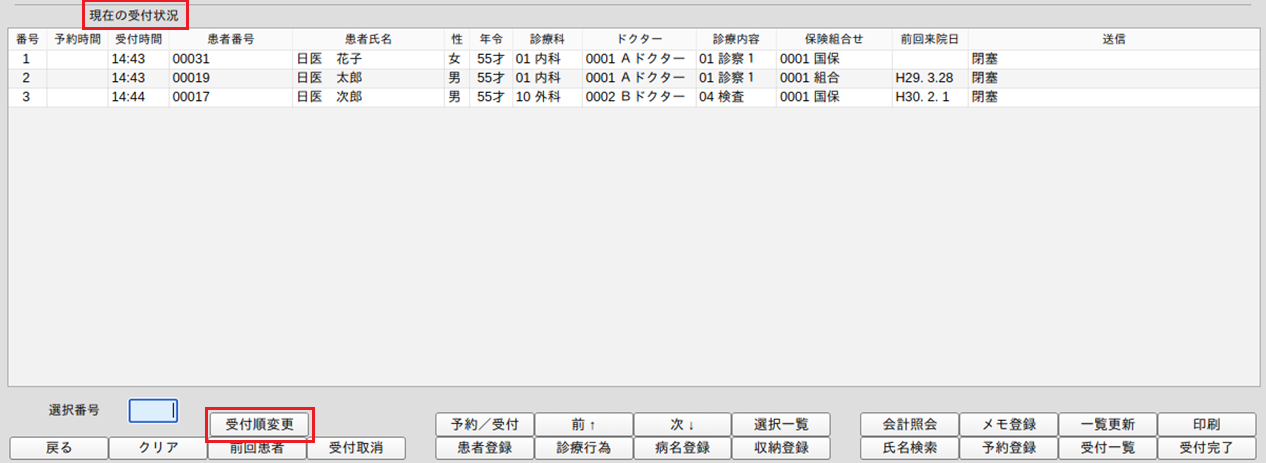Click patient number 00031
This screenshot has height=463, width=1266.
pos(190,59)
